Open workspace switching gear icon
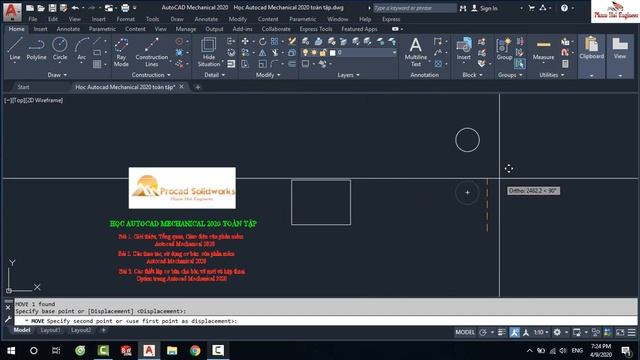 (x=557, y=332)
